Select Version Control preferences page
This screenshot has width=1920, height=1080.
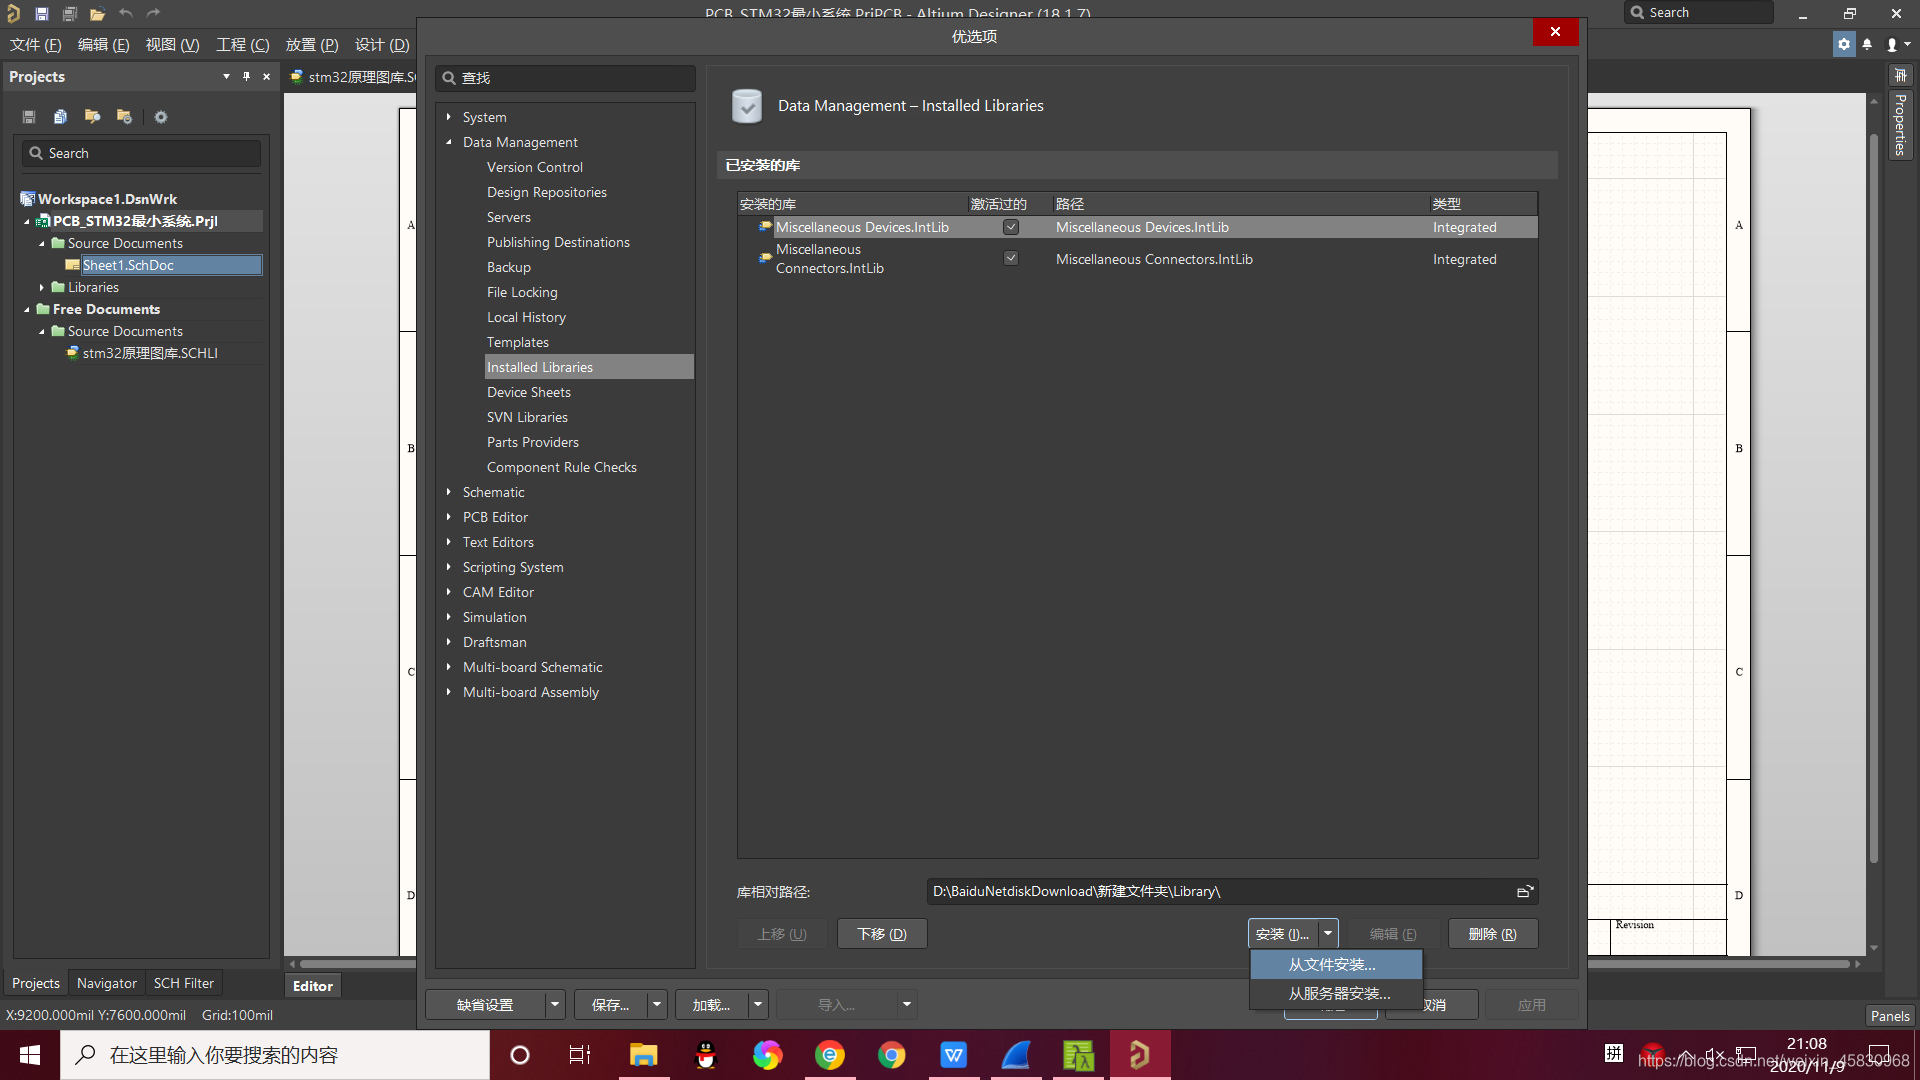click(534, 167)
